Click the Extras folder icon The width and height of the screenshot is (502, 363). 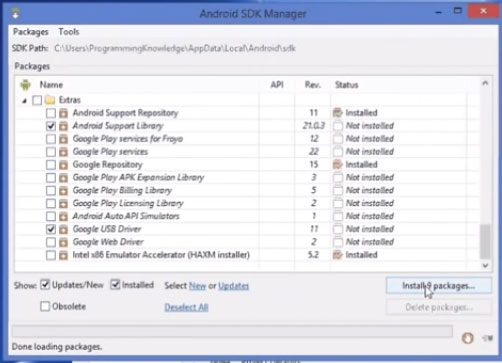coord(50,100)
